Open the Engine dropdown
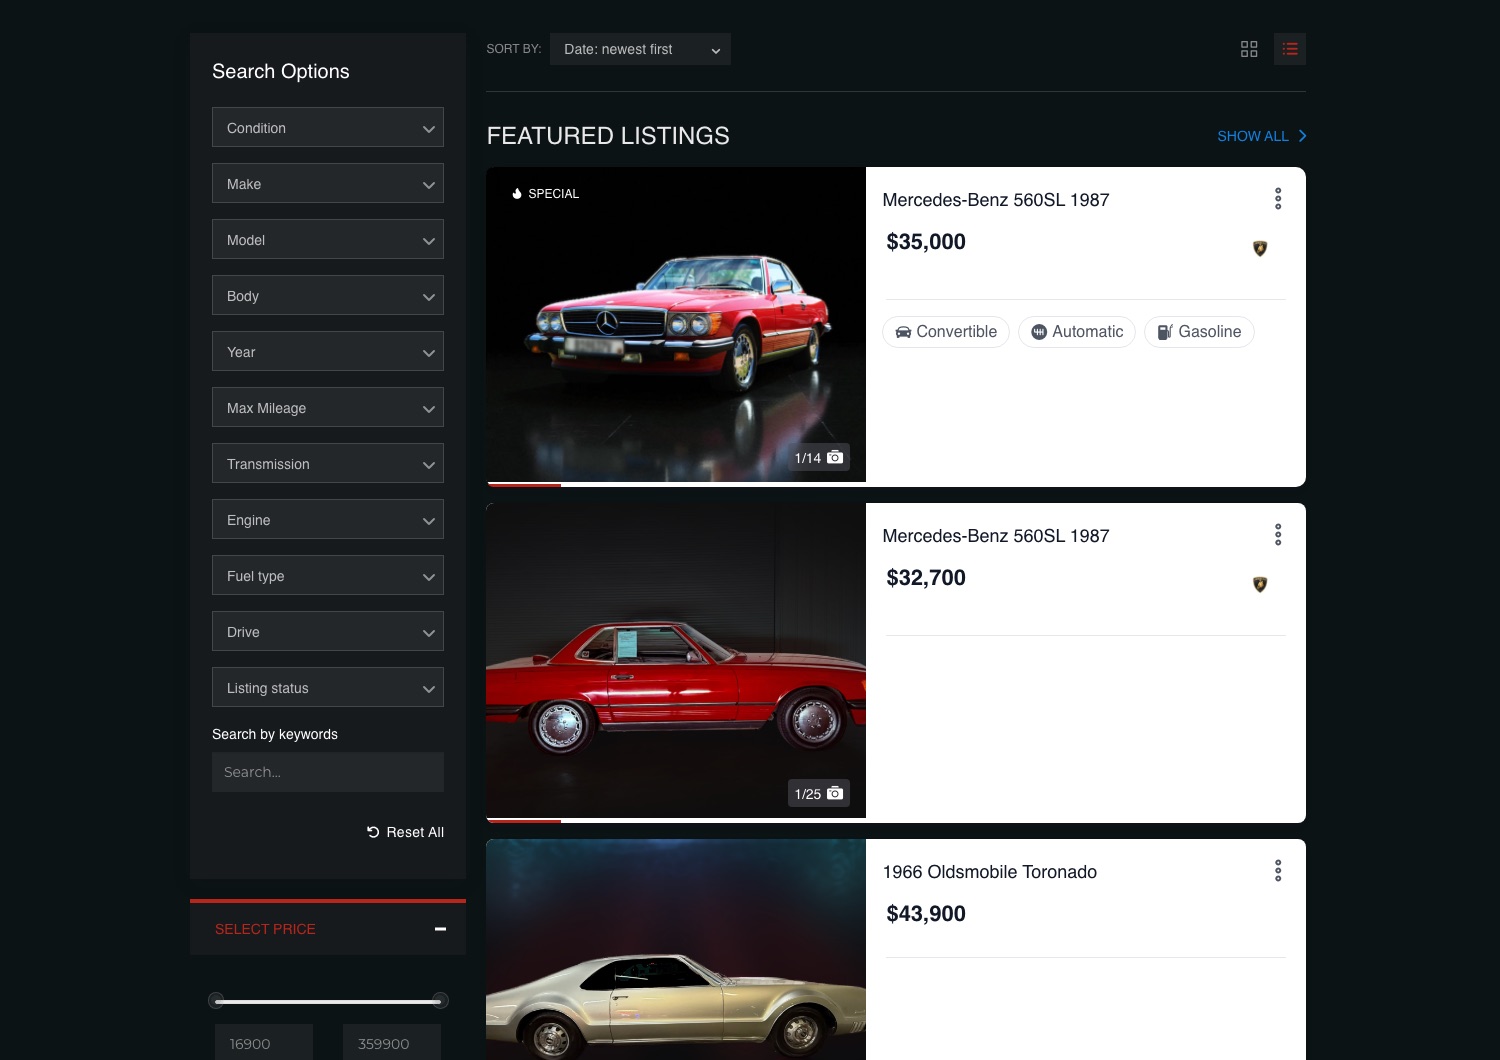The width and height of the screenshot is (1500, 1060). [328, 520]
